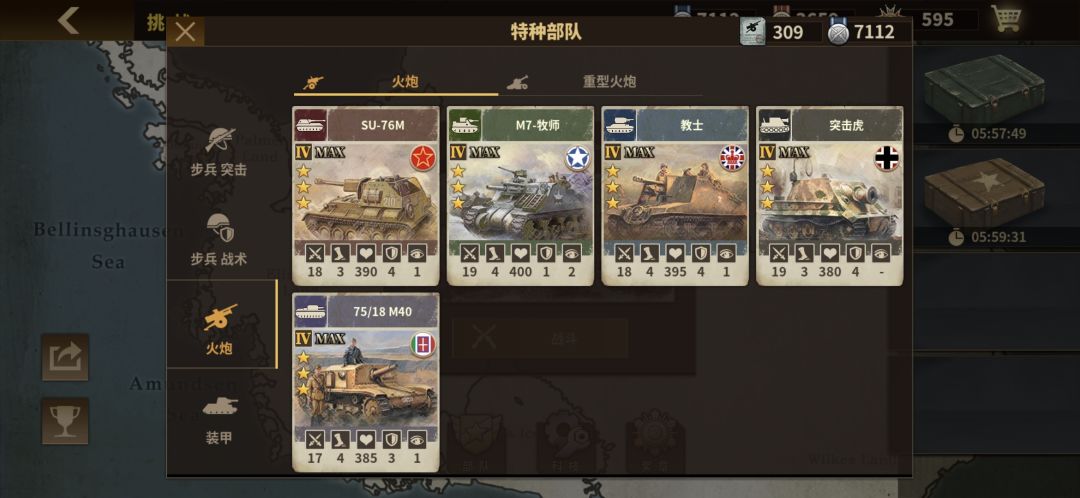The height and width of the screenshot is (498, 1080).
Task: Switch to the 装甲 armor category
Action: click(x=219, y=419)
